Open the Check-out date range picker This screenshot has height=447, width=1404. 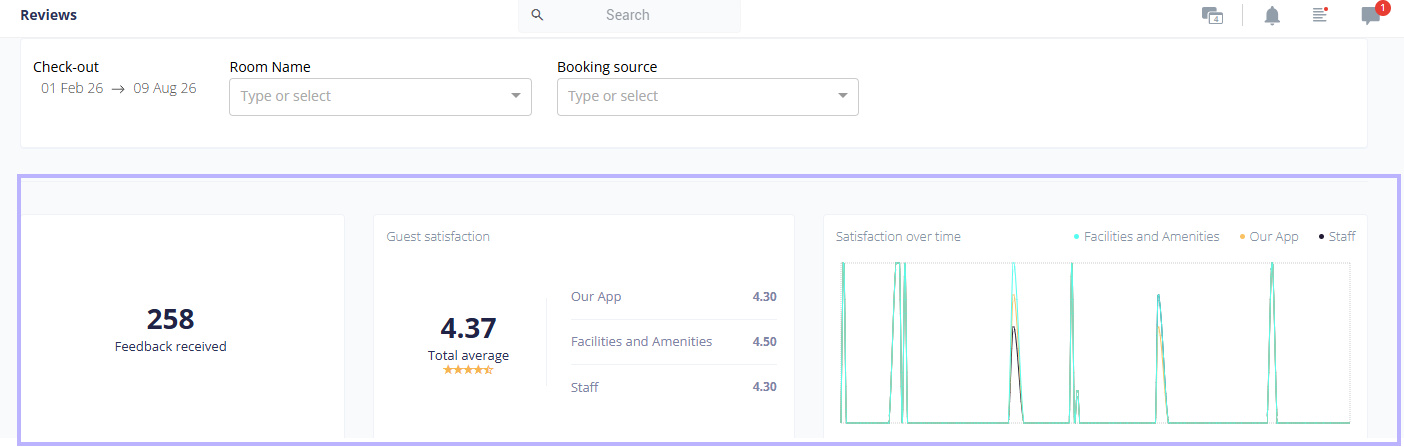(x=119, y=88)
